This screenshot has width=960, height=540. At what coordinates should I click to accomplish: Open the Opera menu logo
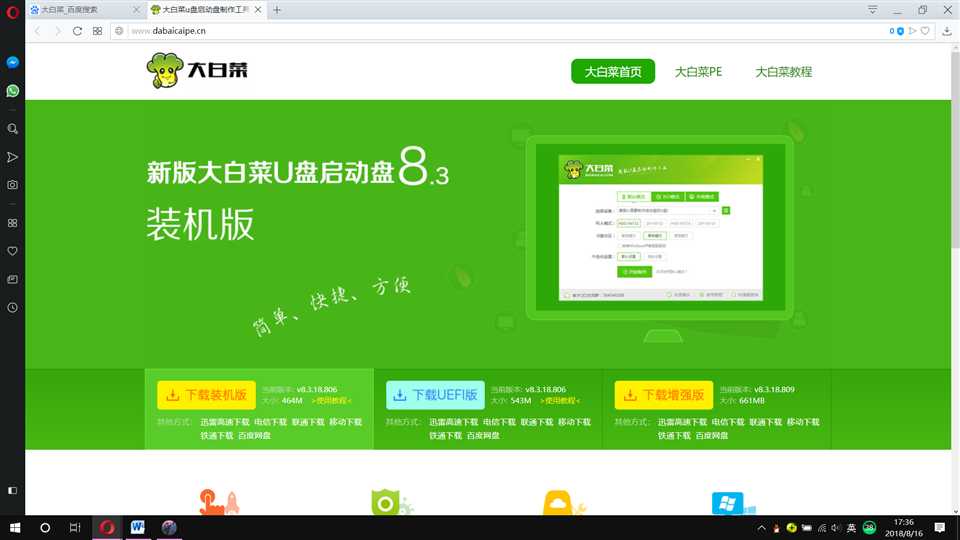(x=12, y=12)
